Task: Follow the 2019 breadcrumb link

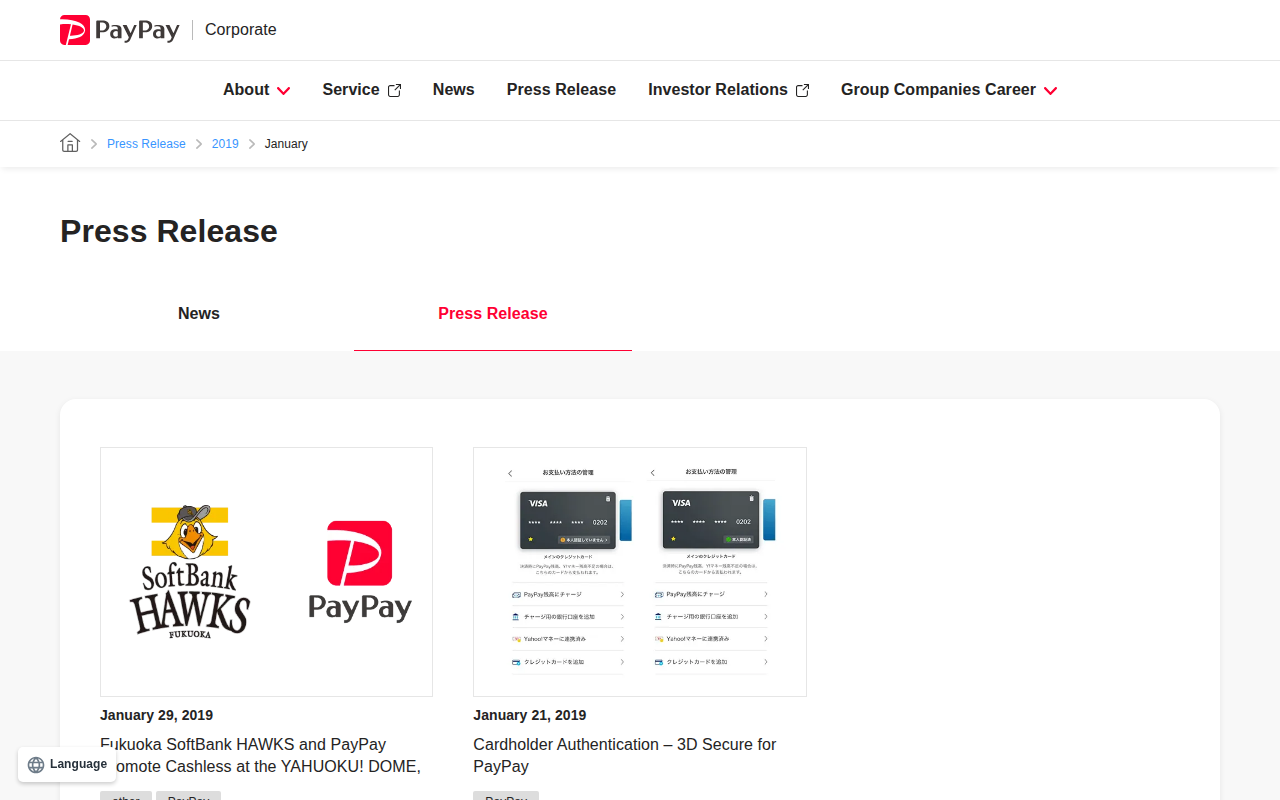Action: (225, 144)
